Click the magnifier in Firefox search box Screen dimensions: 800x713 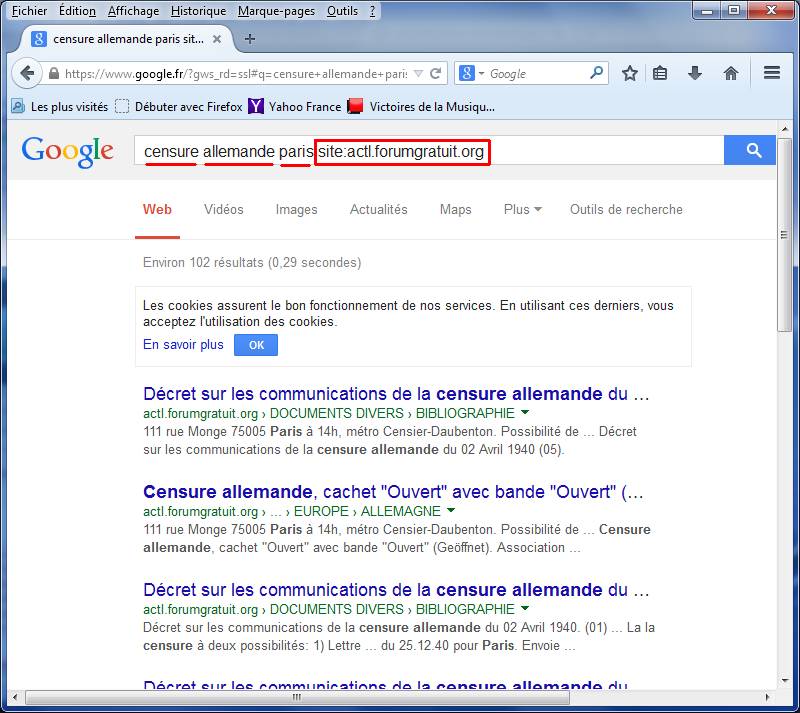tap(596, 73)
